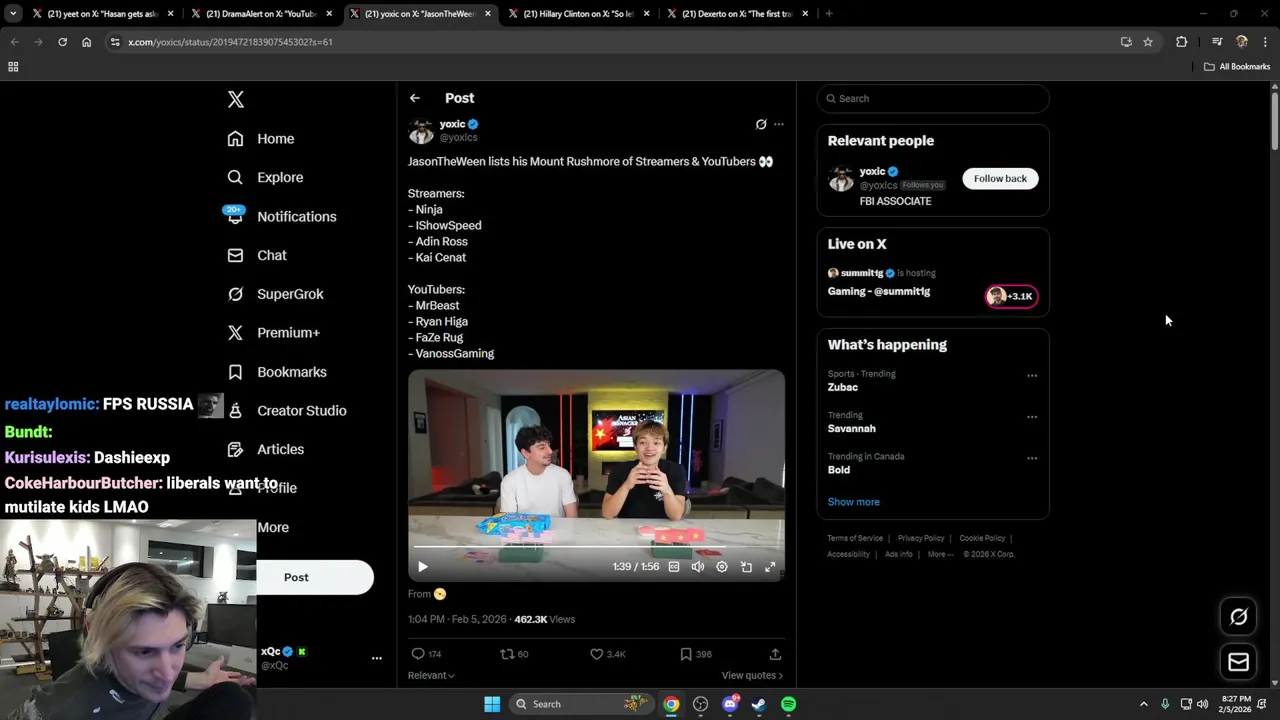This screenshot has width=1280, height=720.
Task: Enter fullscreen on the video
Action: tap(770, 567)
